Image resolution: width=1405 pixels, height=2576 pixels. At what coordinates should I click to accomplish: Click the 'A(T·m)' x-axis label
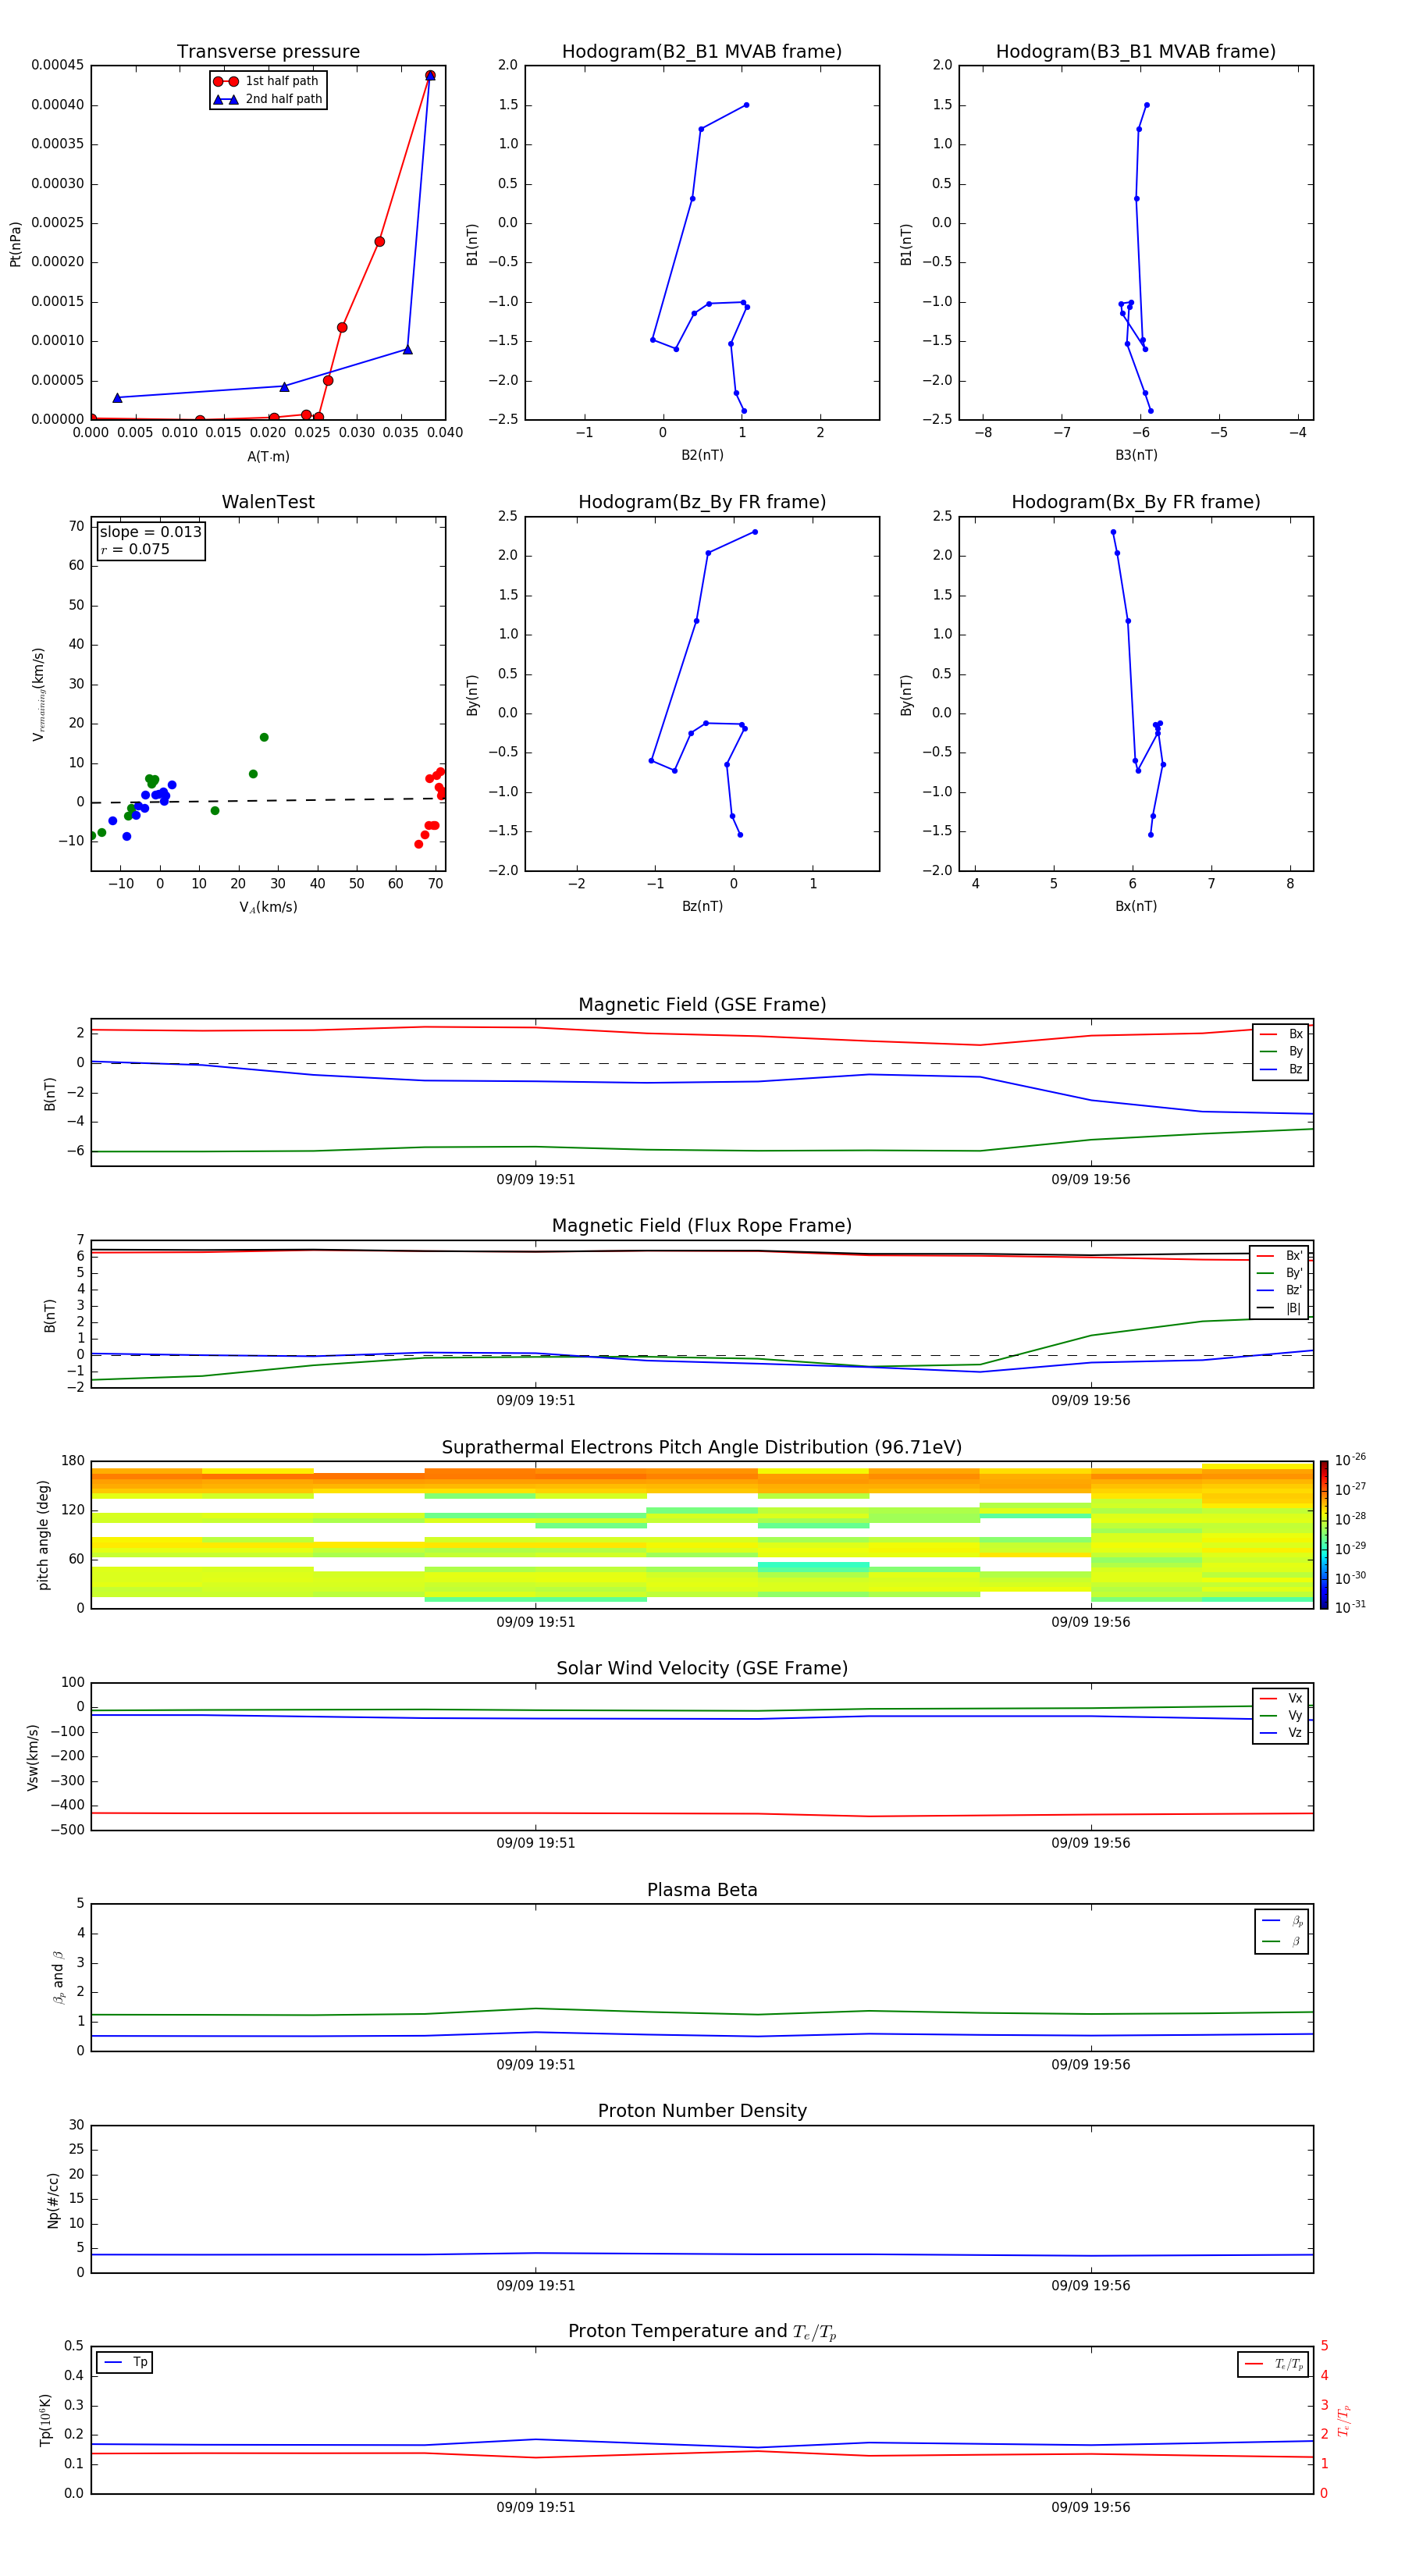(268, 457)
